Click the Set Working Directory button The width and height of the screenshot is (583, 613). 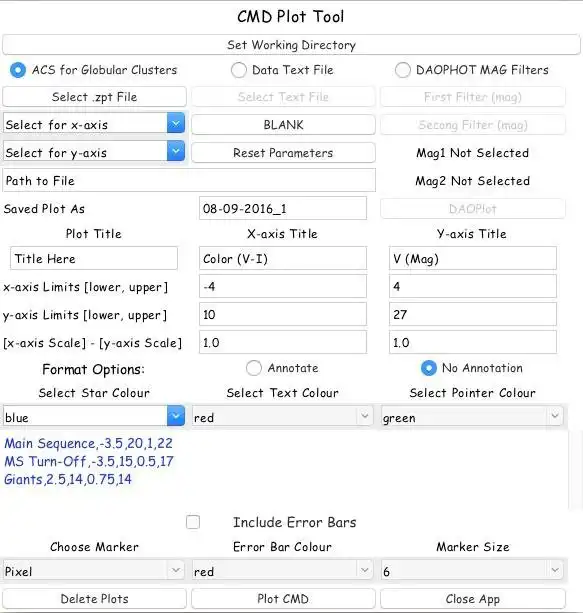291,45
